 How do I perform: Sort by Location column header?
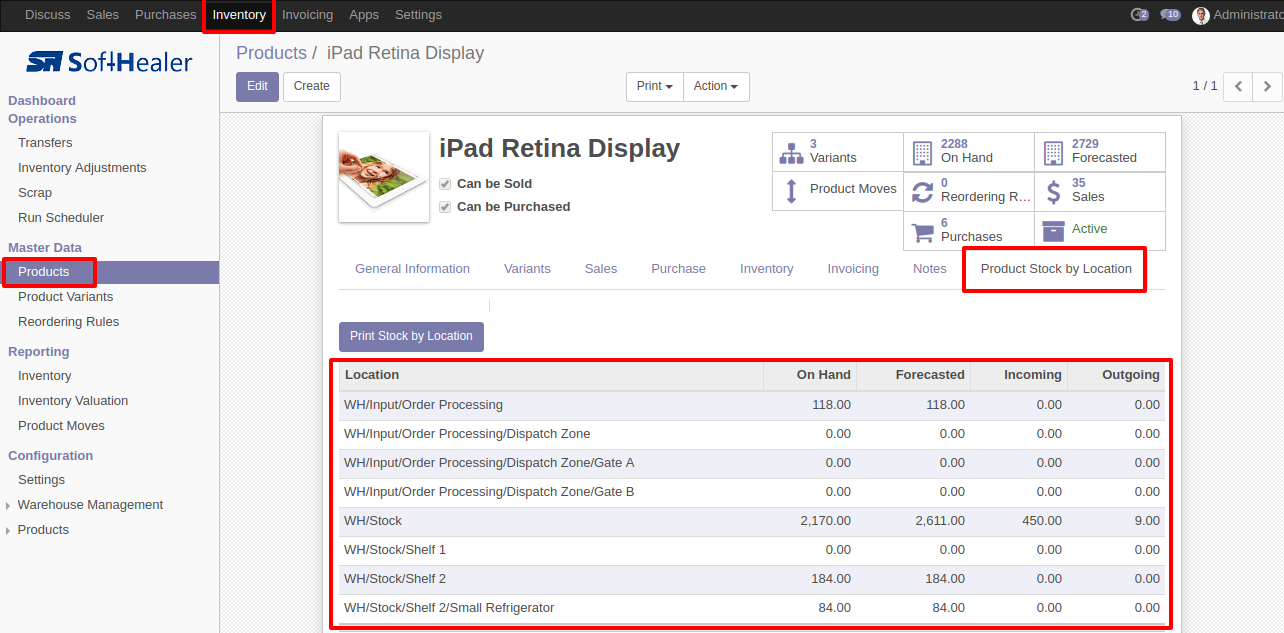[551, 376]
